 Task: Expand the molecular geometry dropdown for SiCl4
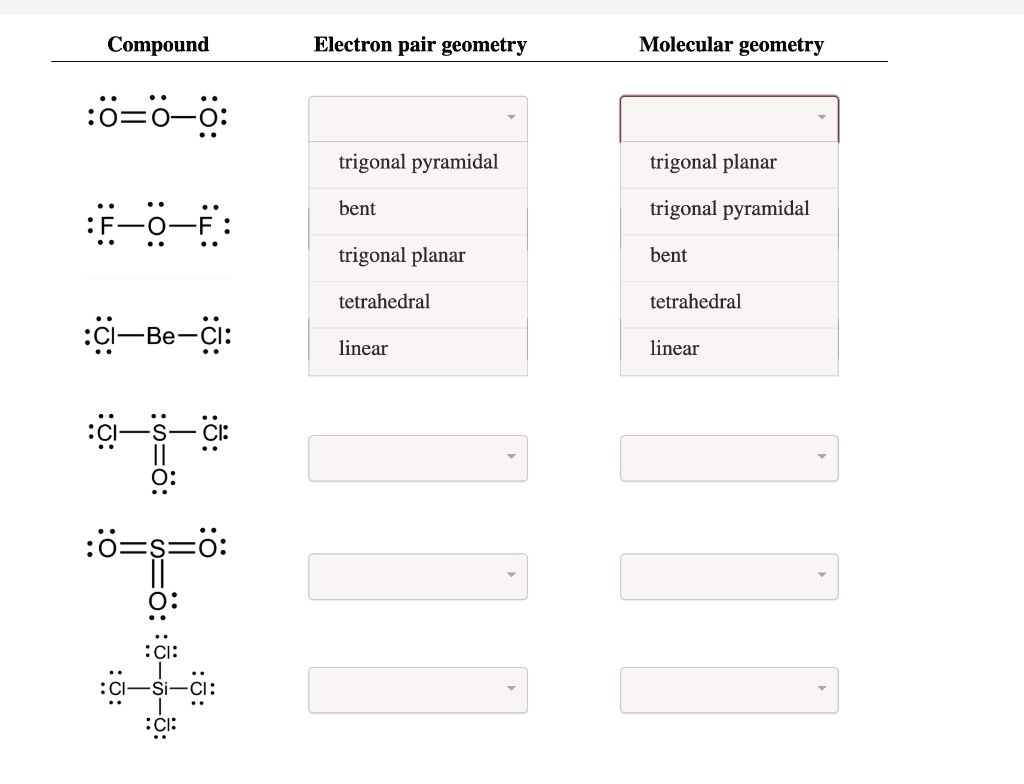coord(729,690)
